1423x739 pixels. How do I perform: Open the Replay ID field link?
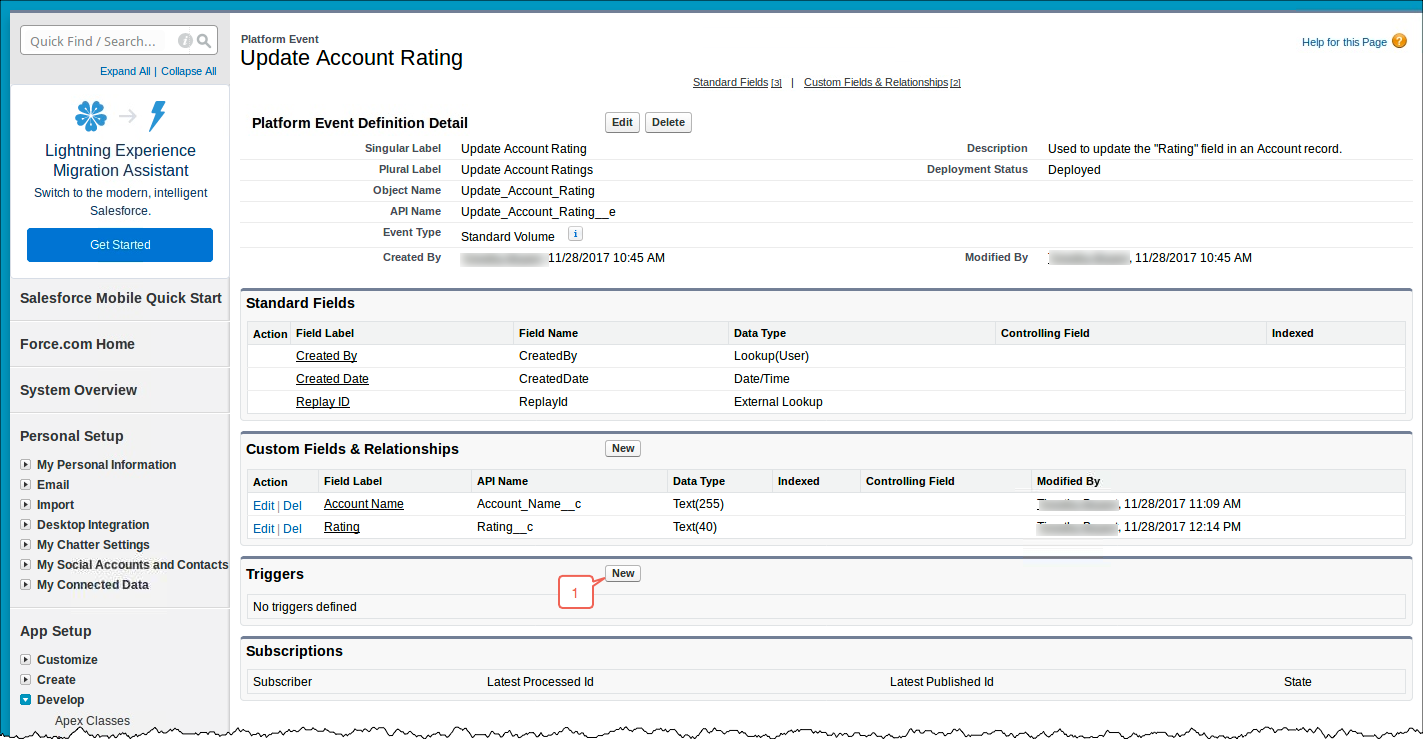coord(323,402)
